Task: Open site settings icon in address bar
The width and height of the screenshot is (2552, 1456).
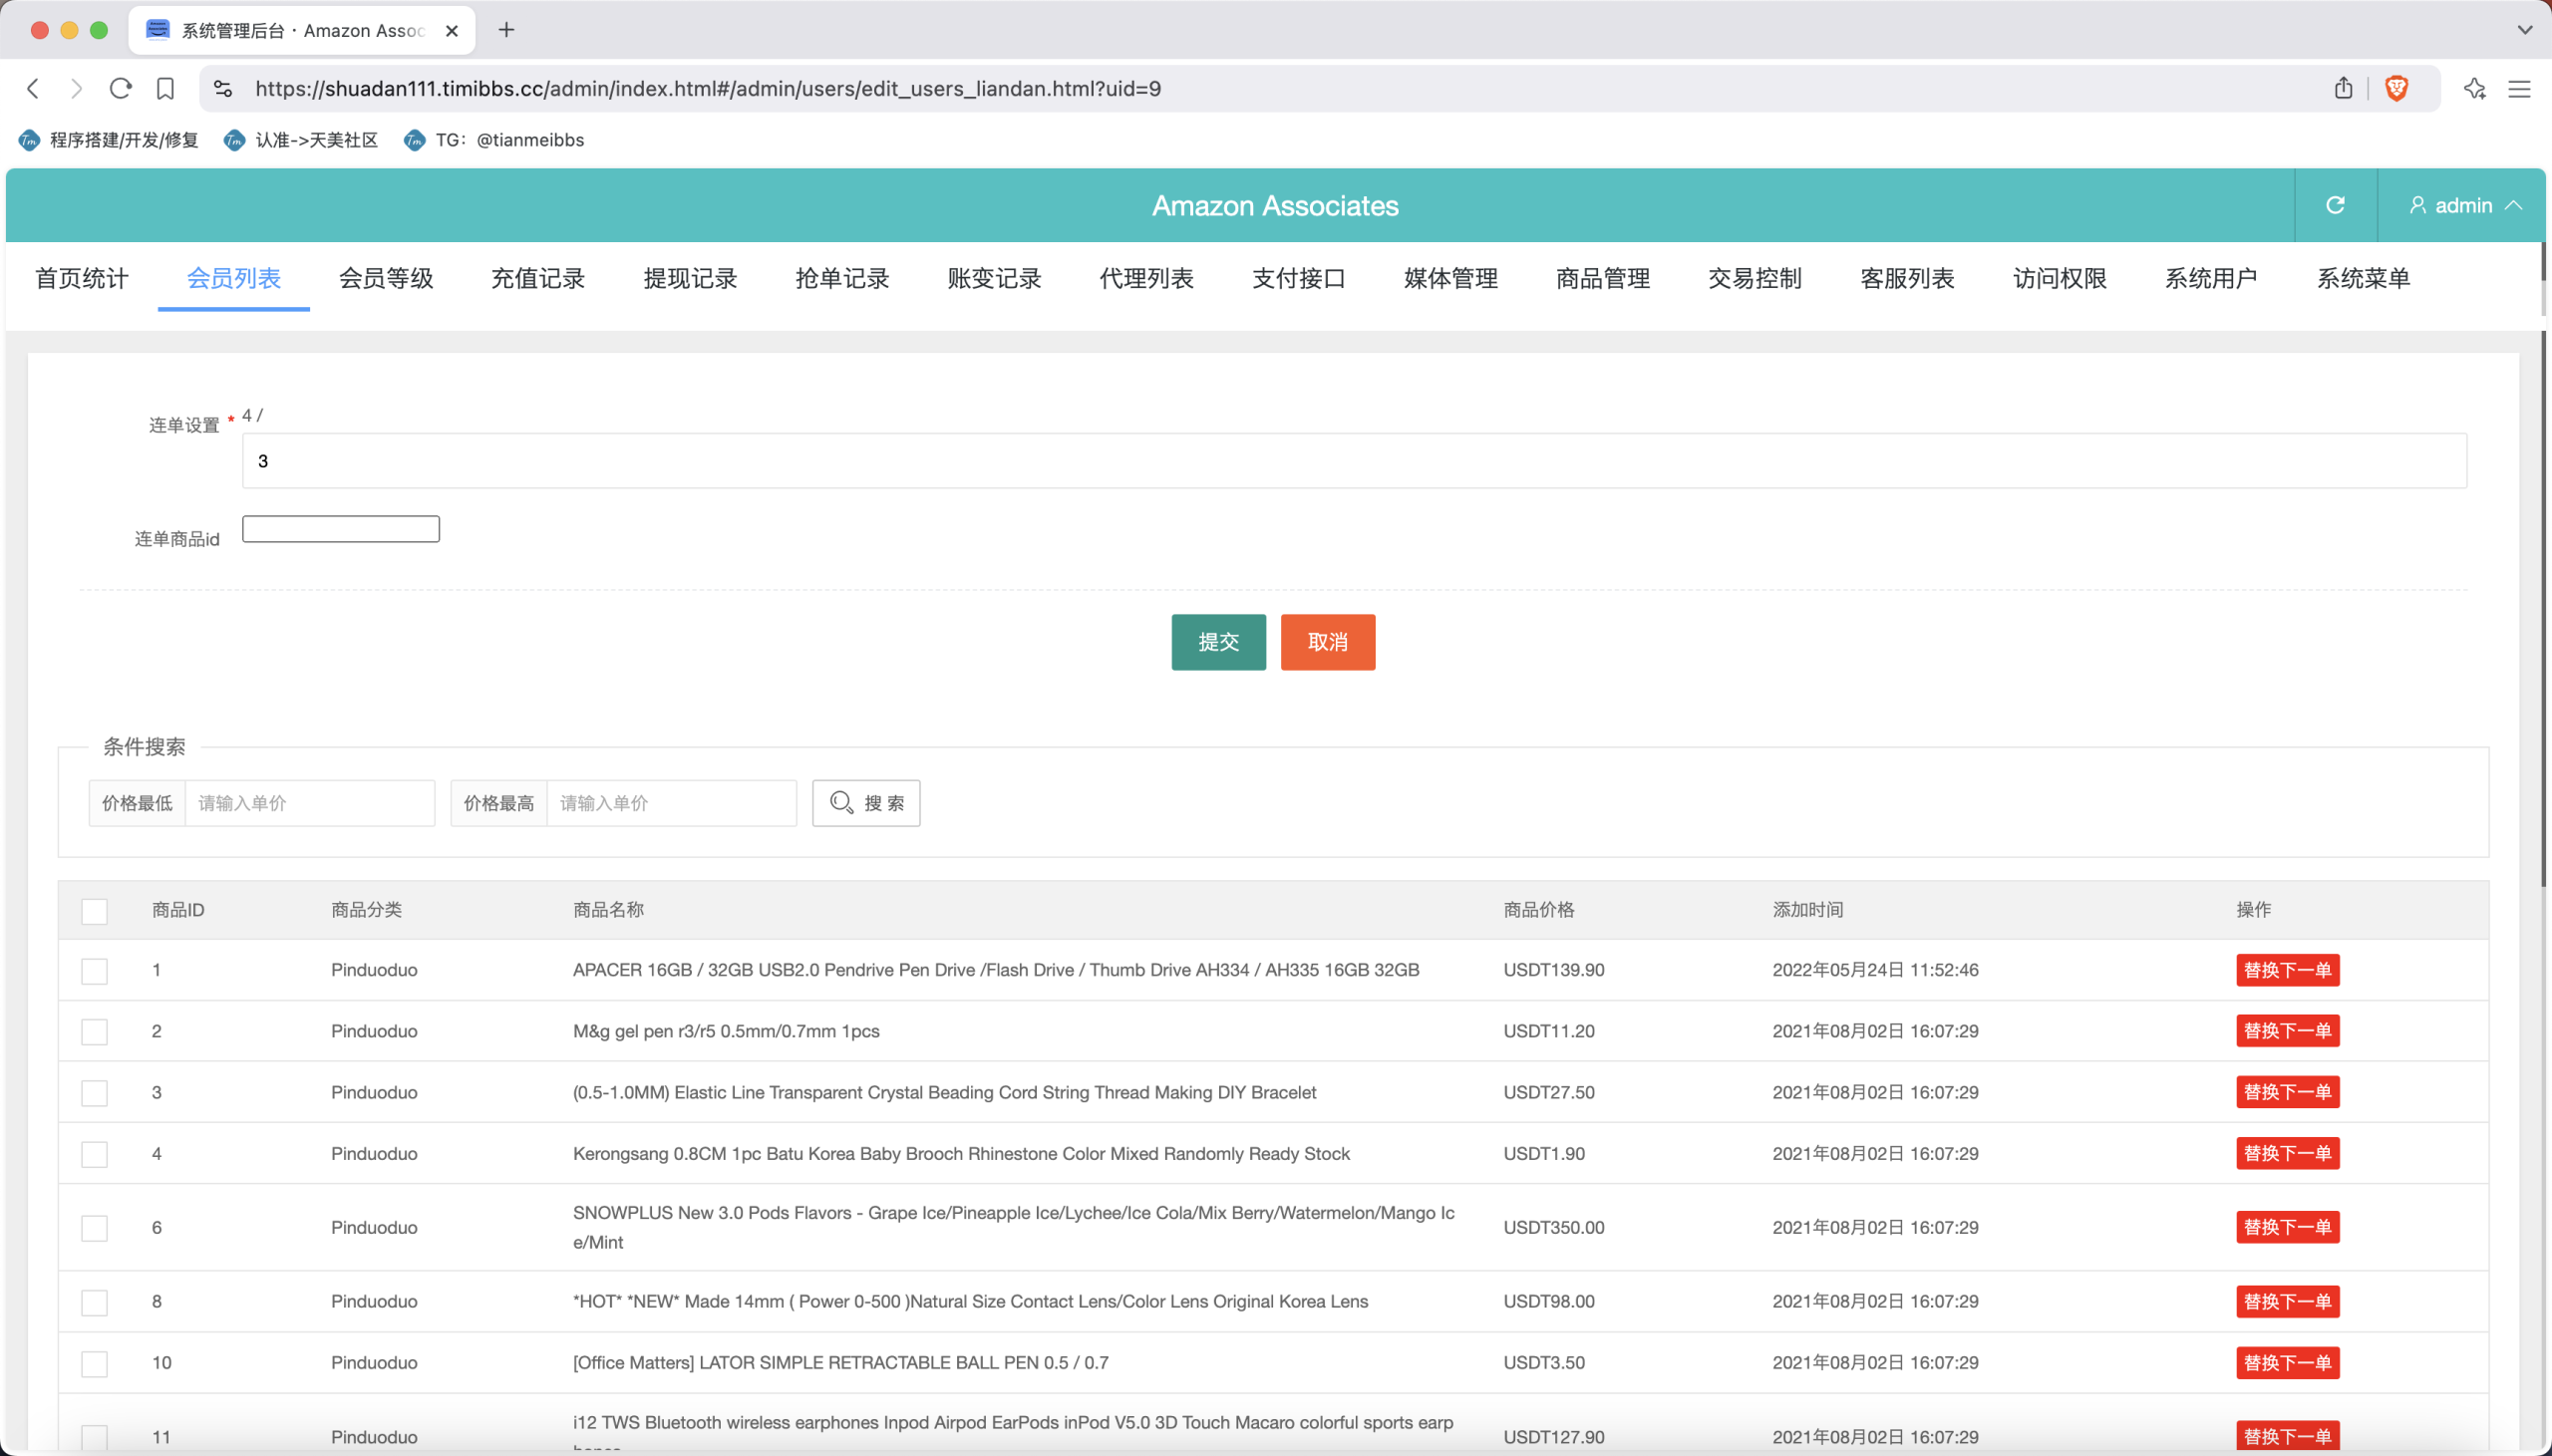Action: coord(223,89)
